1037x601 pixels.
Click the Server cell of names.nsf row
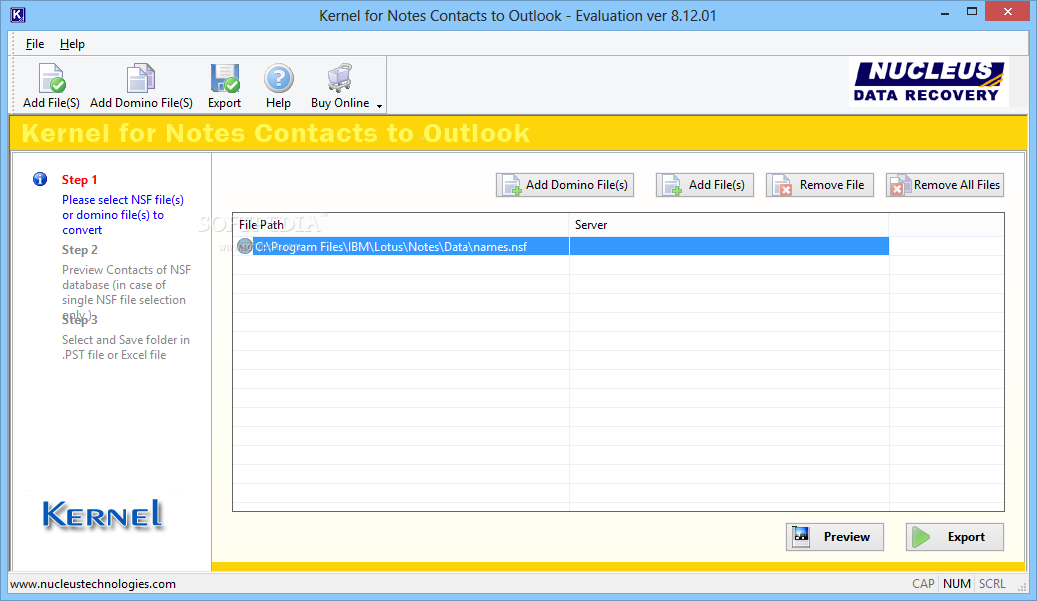[729, 247]
